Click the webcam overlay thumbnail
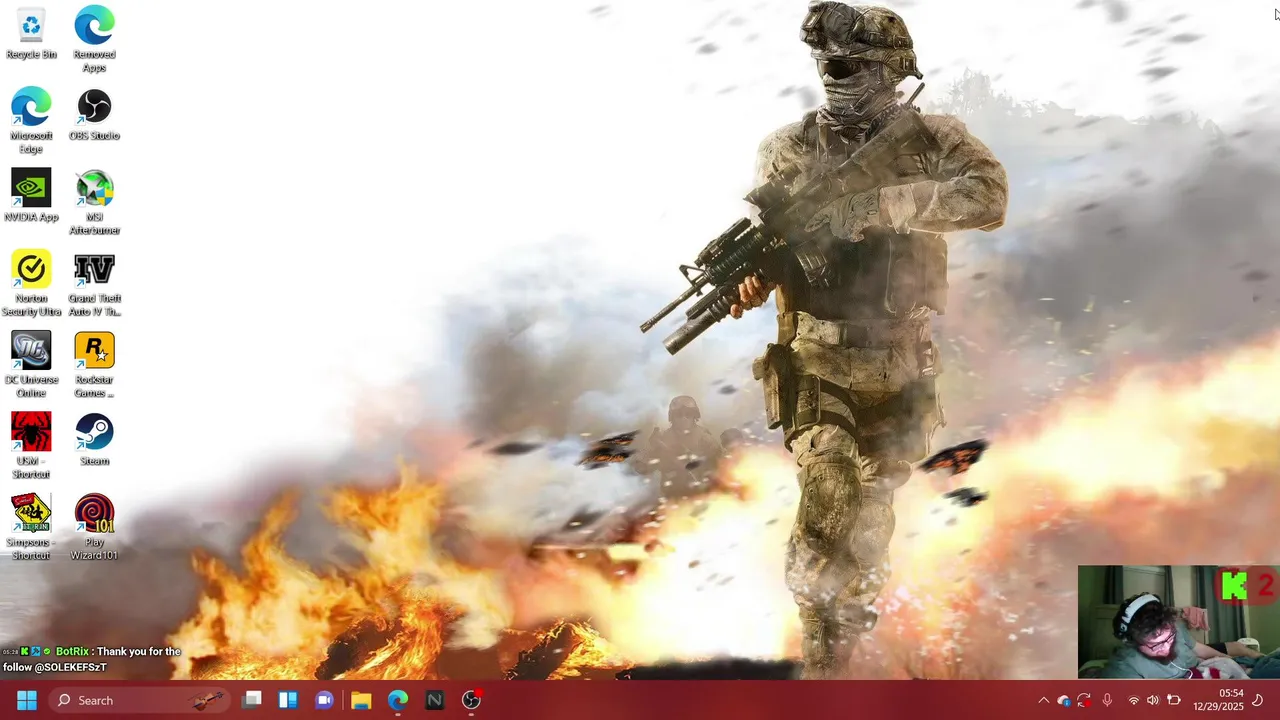1280x720 pixels. [x=1179, y=622]
